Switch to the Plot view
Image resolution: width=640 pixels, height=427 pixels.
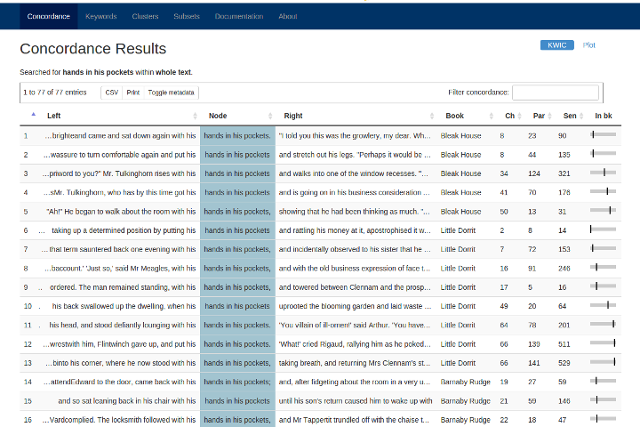point(589,45)
